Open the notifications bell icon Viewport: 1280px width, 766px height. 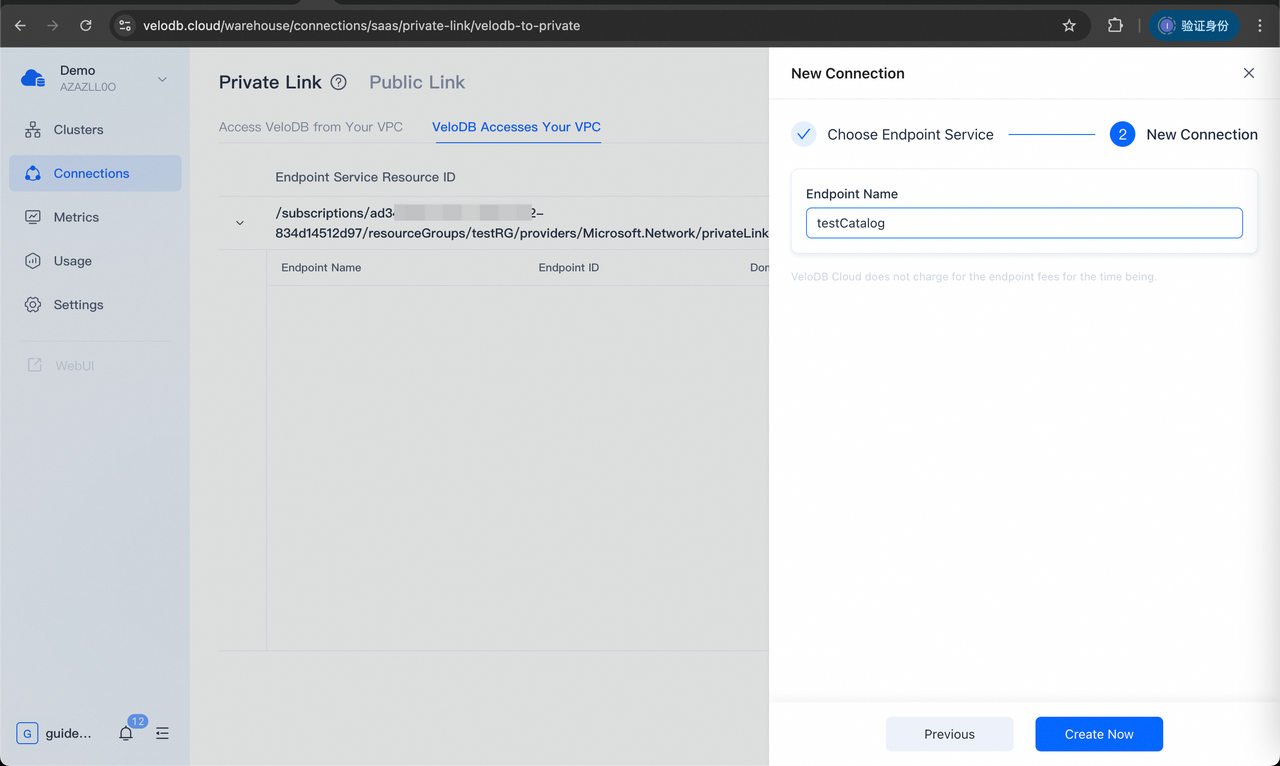(126, 733)
